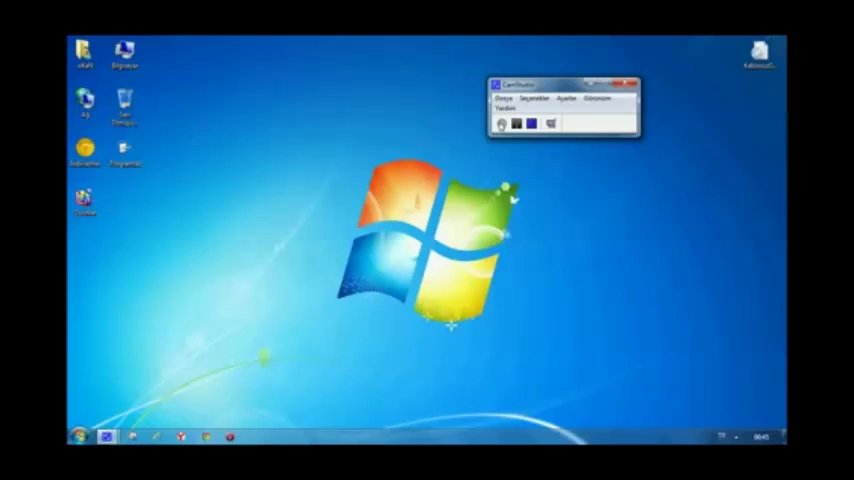Click the second pinned taskbar icon
The width and height of the screenshot is (854, 480).
132,436
